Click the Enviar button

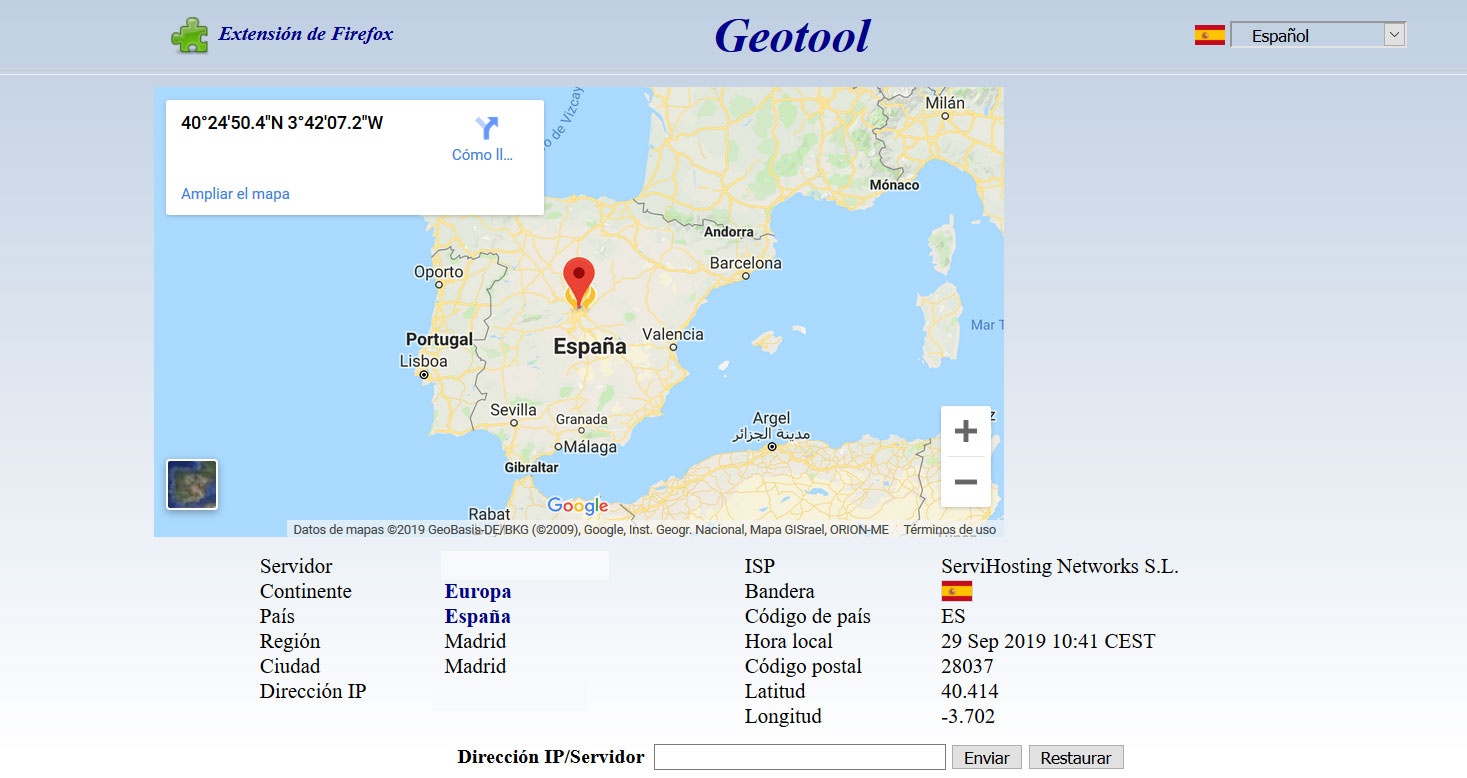click(987, 758)
